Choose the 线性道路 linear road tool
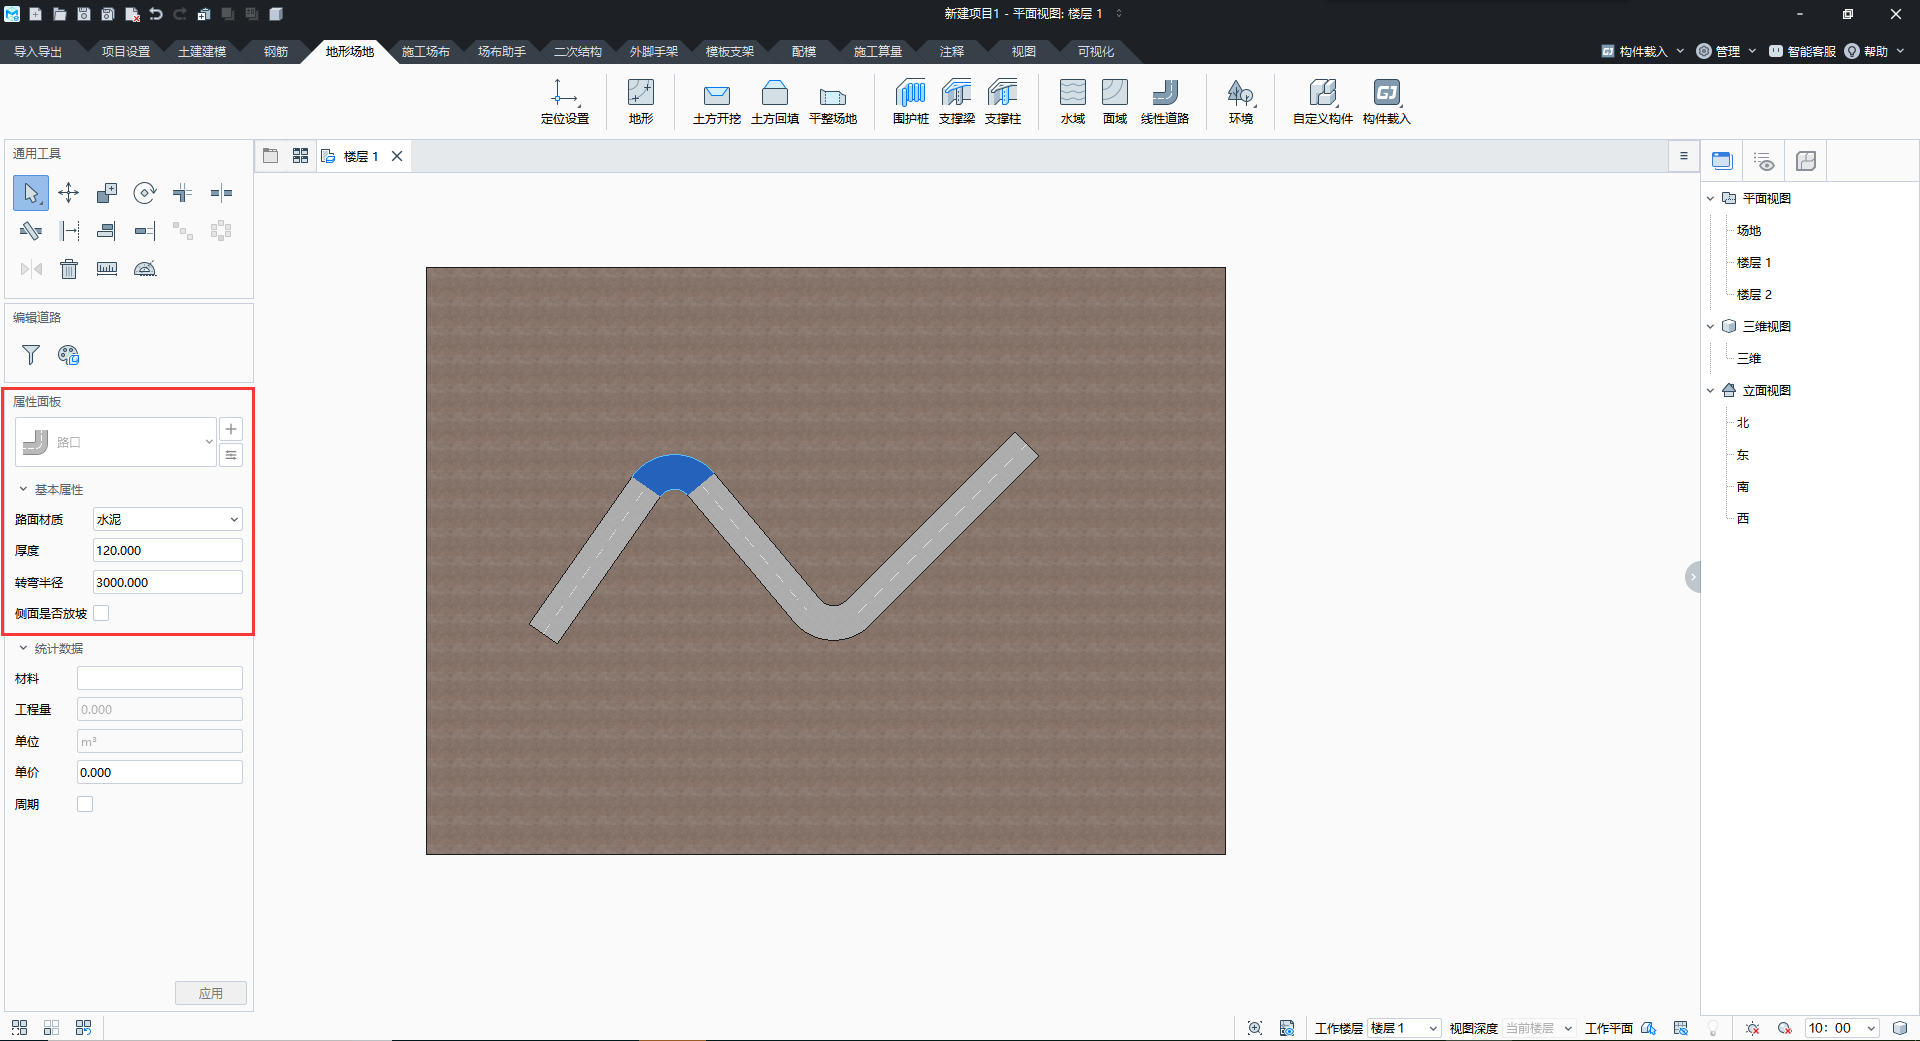The image size is (1920, 1041). (x=1165, y=101)
